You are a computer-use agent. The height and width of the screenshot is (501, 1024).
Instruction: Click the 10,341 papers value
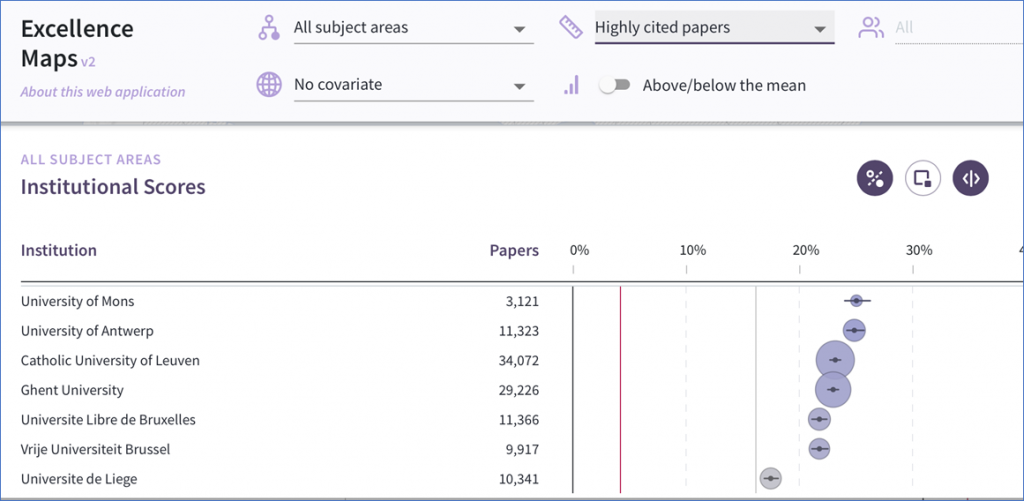coord(519,480)
